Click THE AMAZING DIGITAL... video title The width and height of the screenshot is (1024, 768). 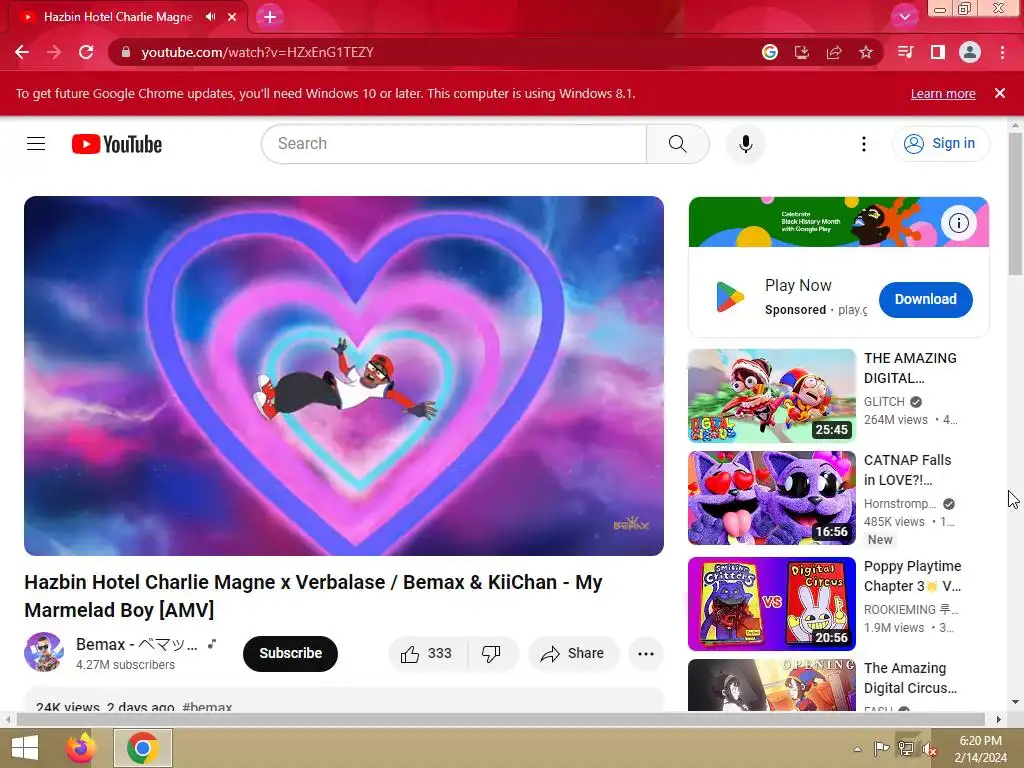point(910,368)
